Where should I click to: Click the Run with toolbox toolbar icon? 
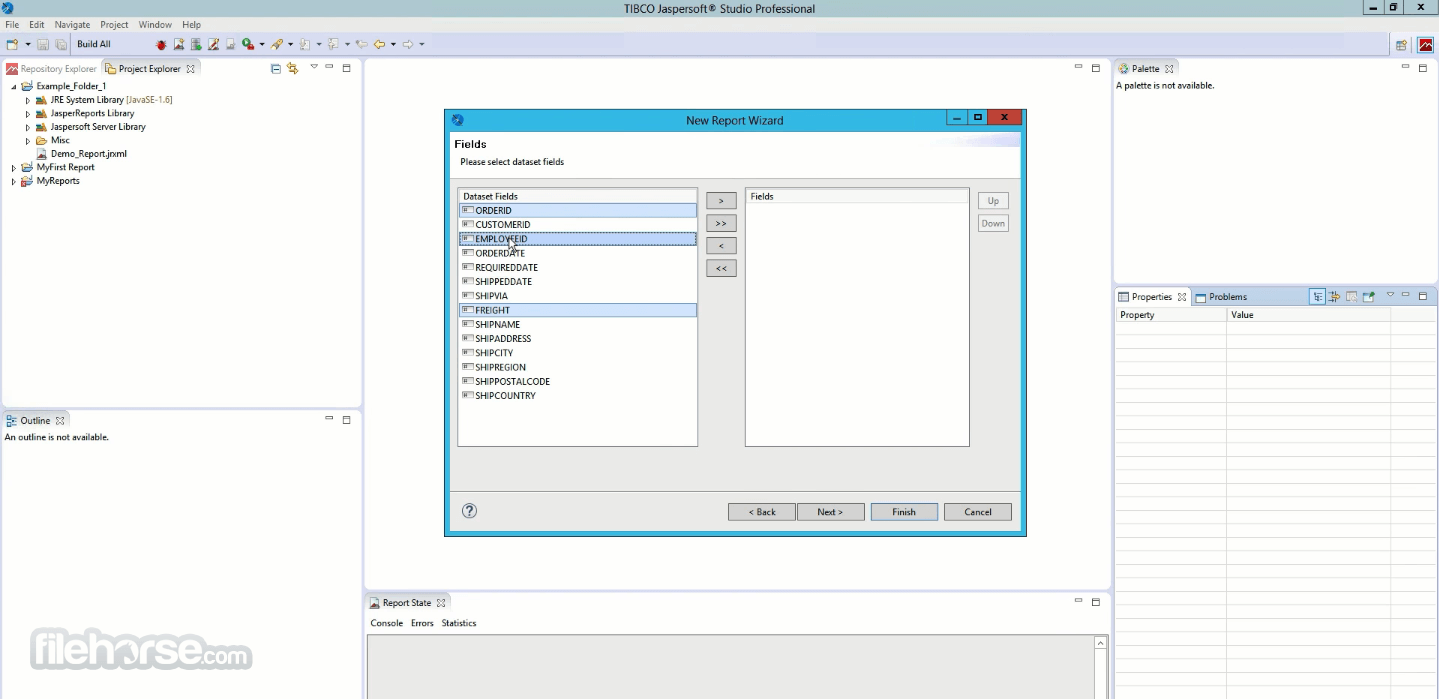[248, 44]
